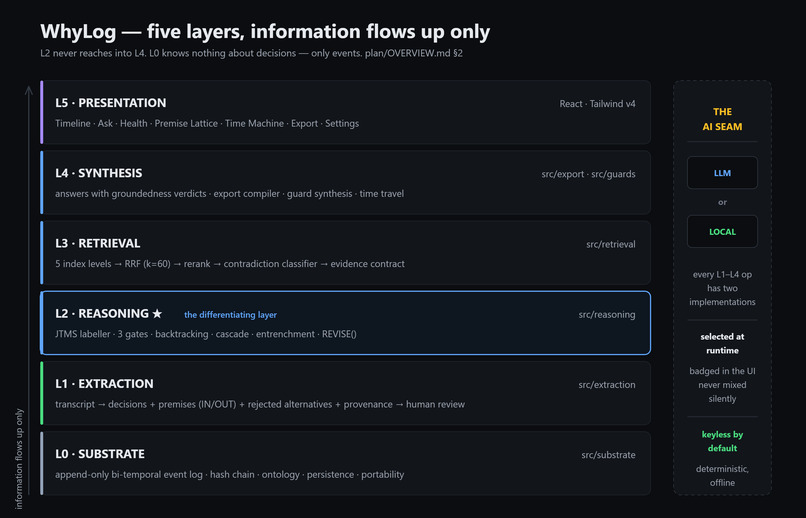The image size is (806, 518).
Task: Click the star beside L2 REASONING
Action: (x=157, y=313)
